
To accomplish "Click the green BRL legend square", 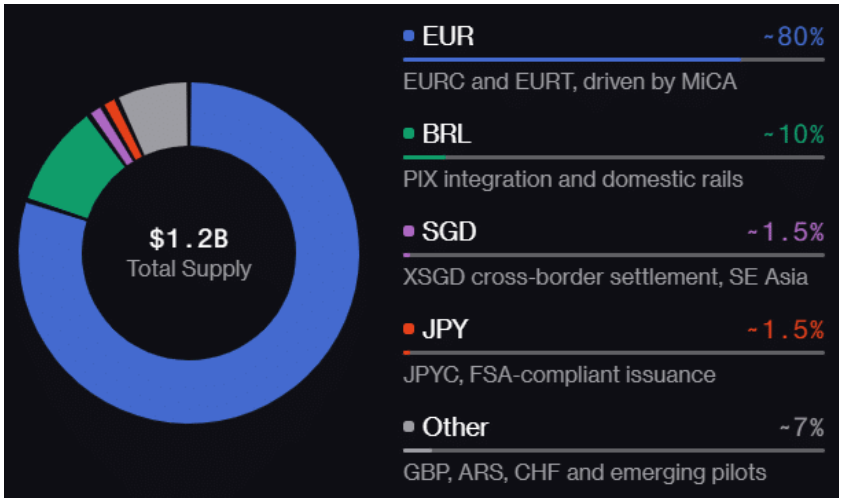I will coord(408,134).
